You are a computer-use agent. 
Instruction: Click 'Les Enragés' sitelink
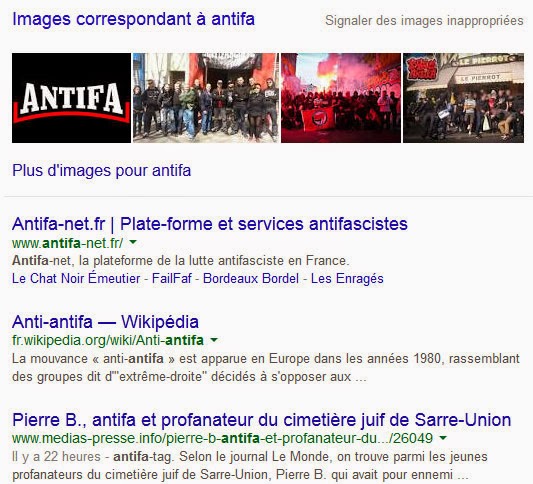tap(347, 278)
